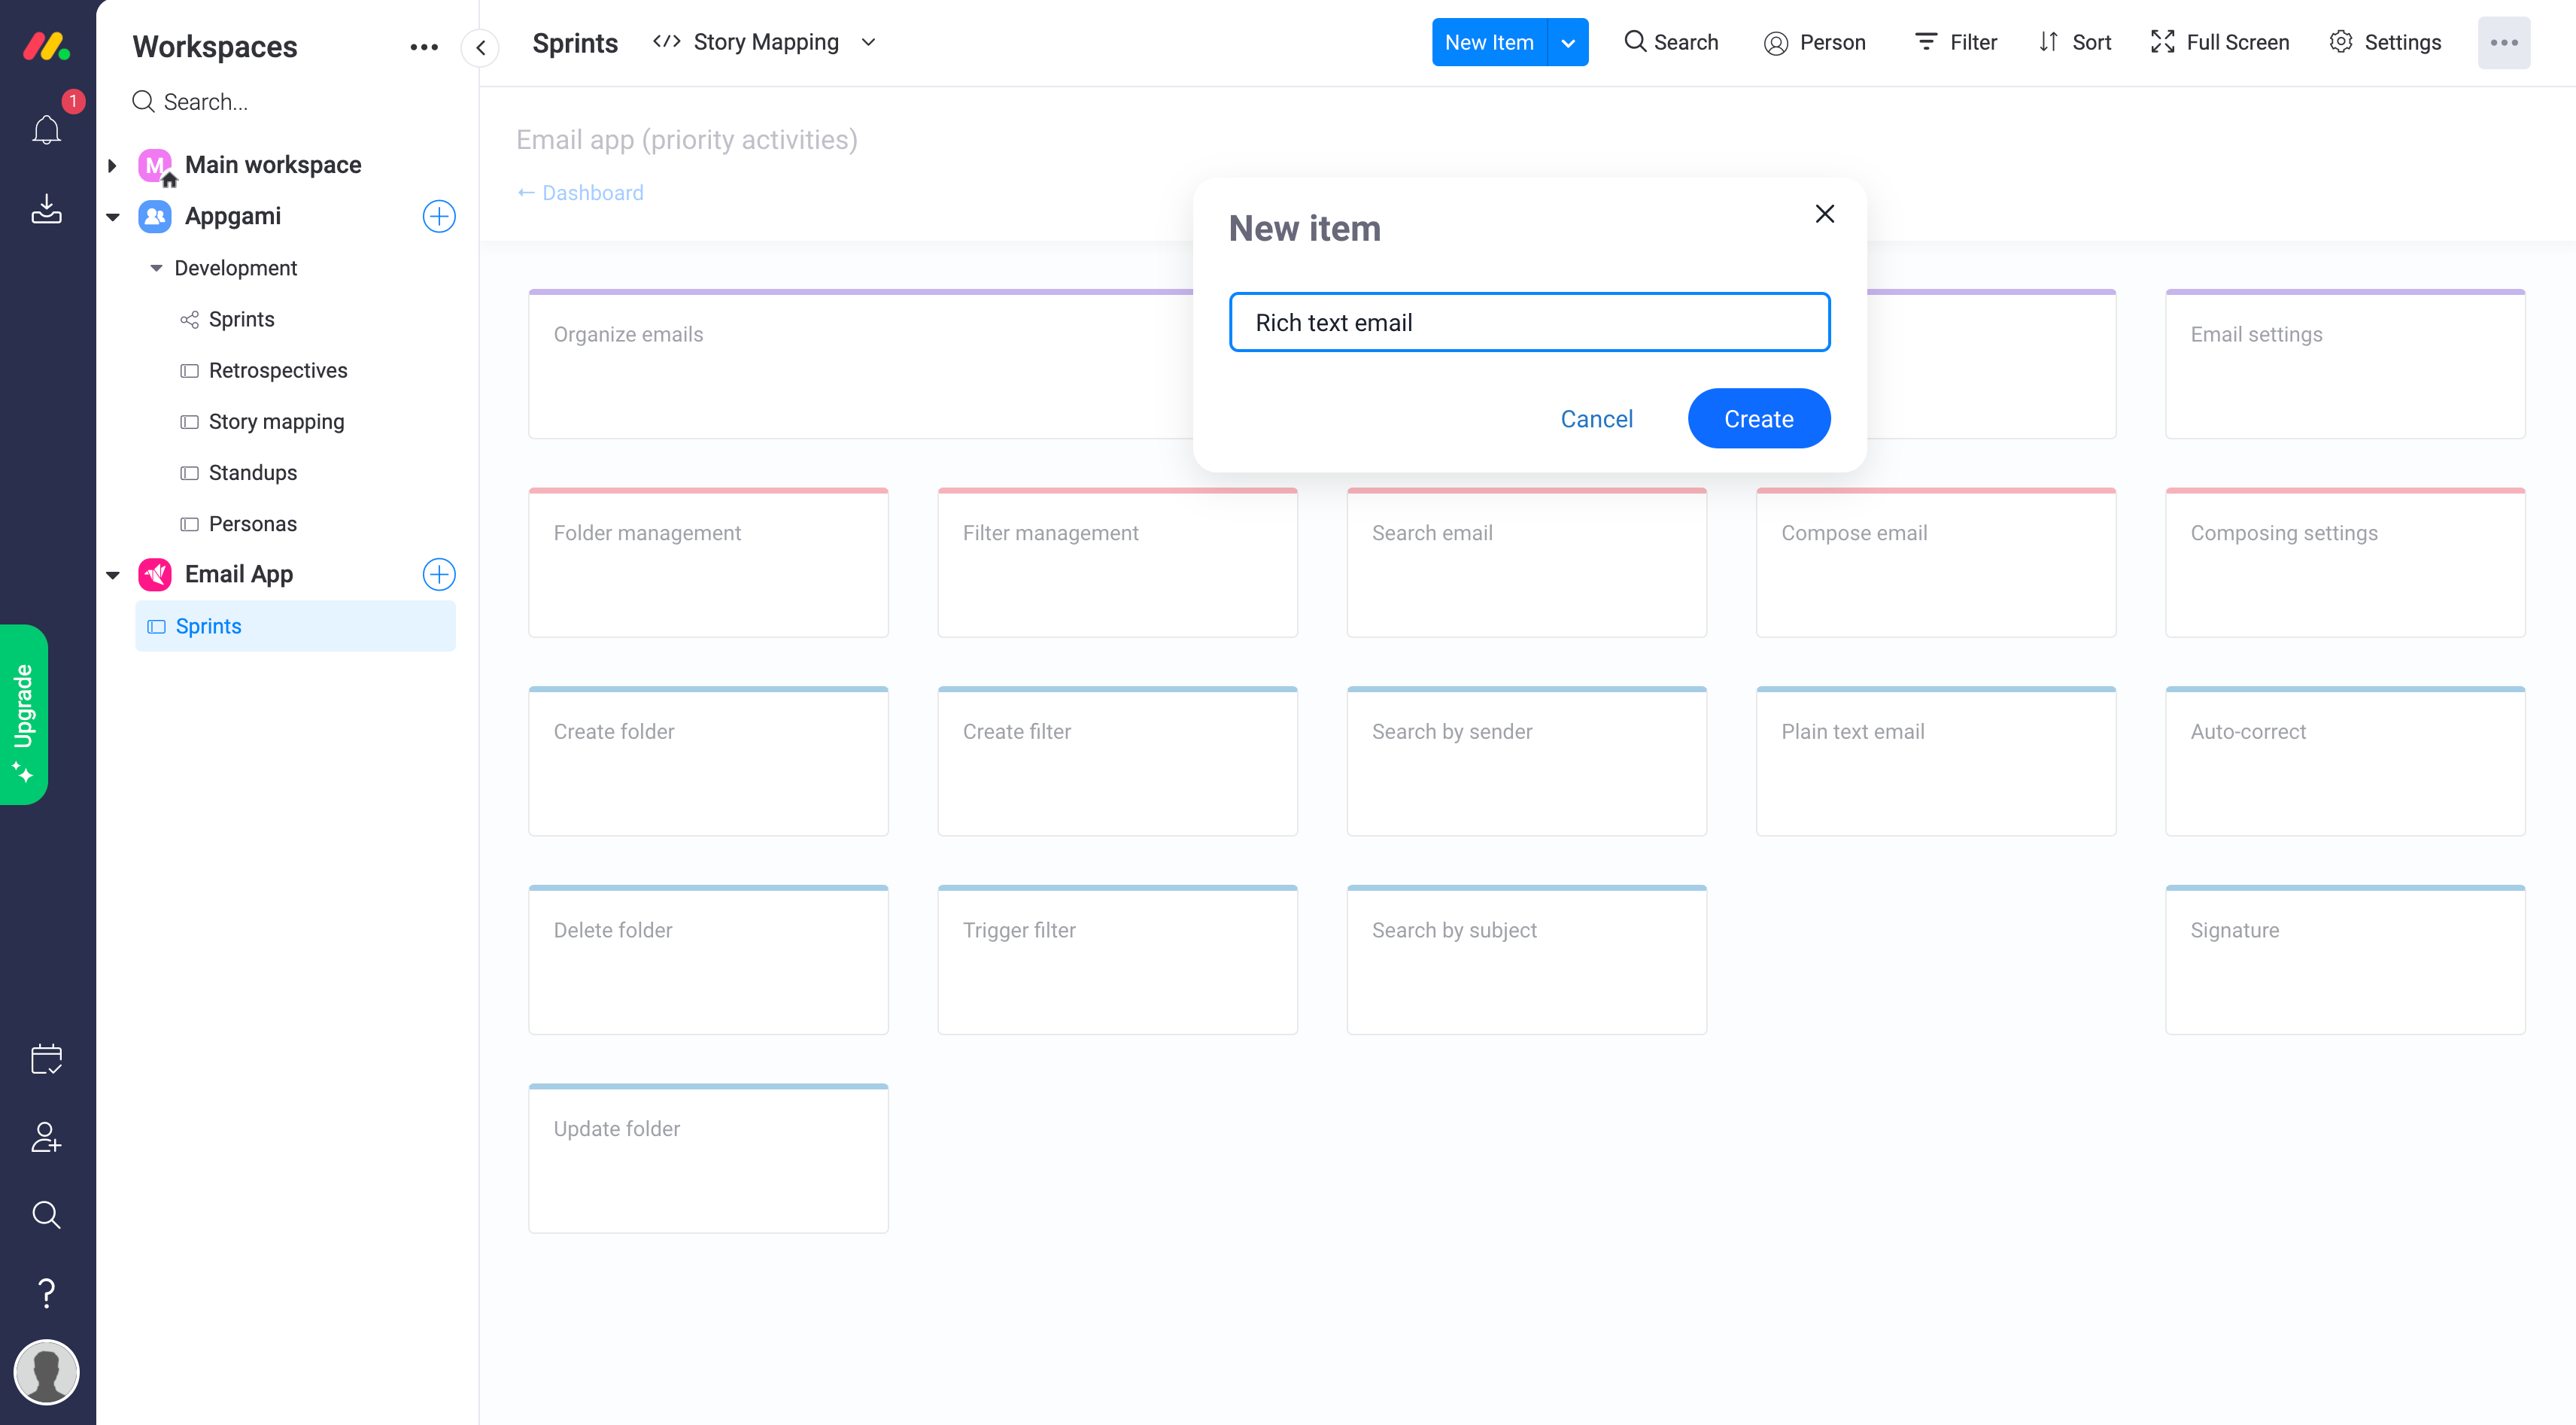
Task: Toggle Full Screen mode
Action: click(x=2219, y=42)
